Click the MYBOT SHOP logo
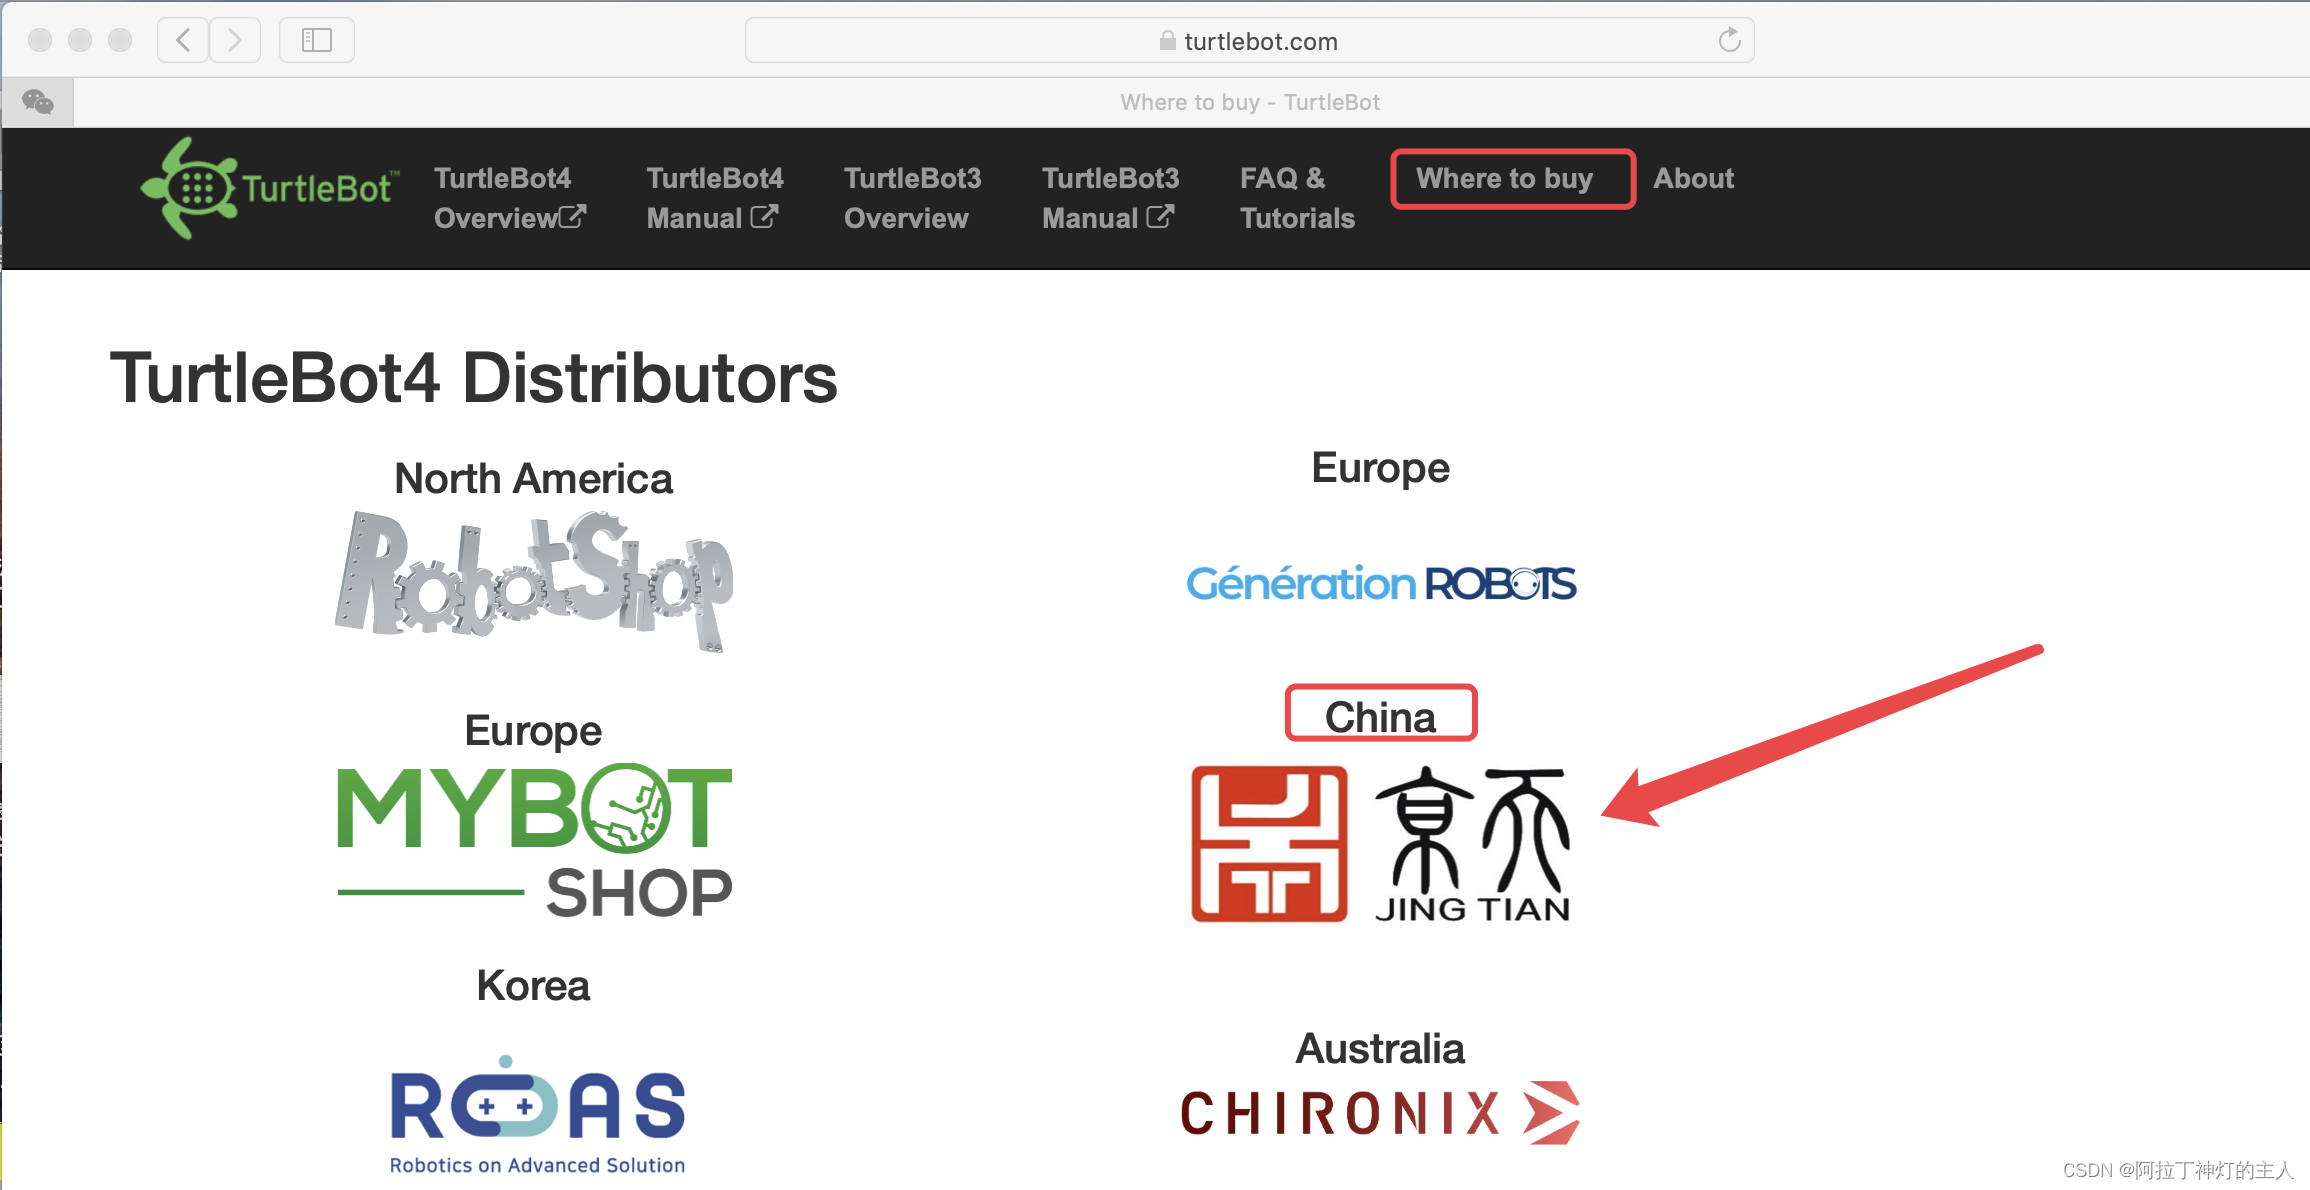The image size is (2310, 1190). click(534, 840)
